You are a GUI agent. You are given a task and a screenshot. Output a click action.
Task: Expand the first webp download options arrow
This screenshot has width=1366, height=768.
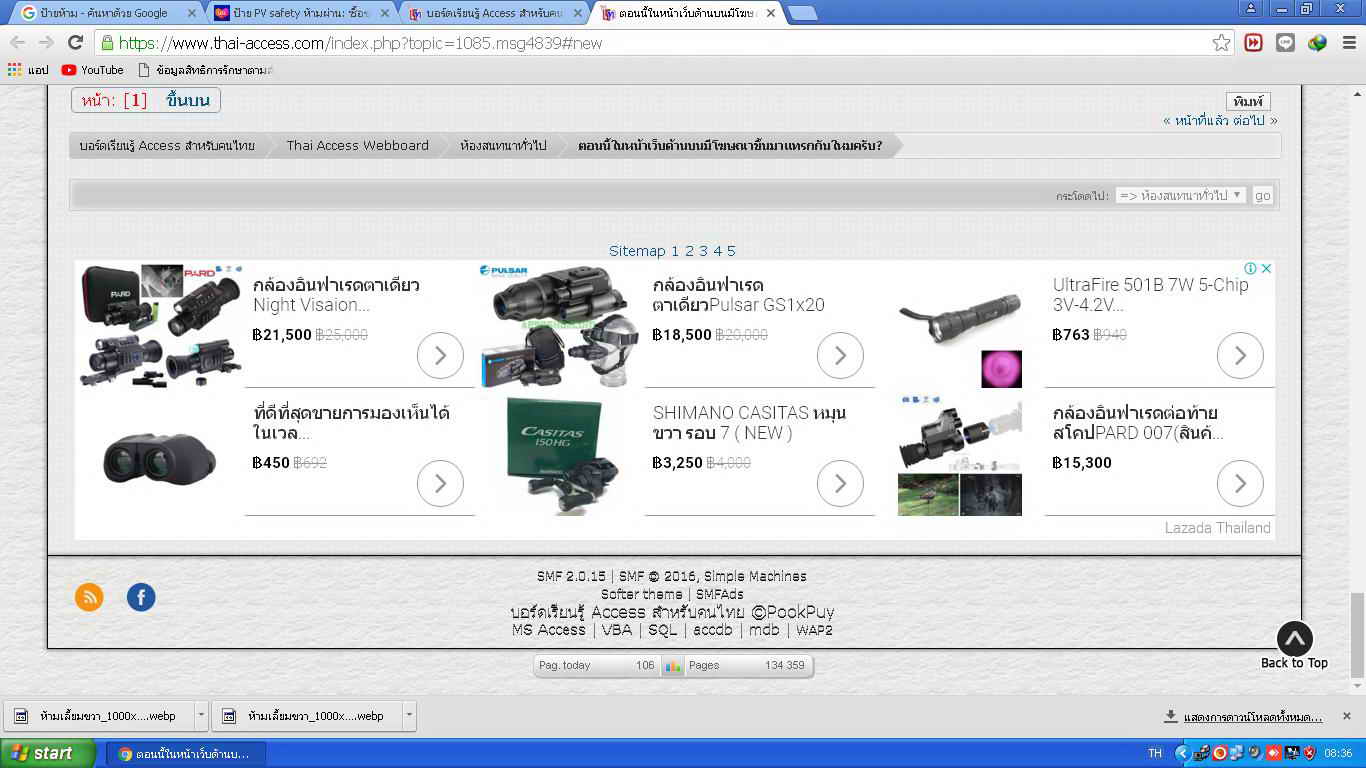click(201, 716)
